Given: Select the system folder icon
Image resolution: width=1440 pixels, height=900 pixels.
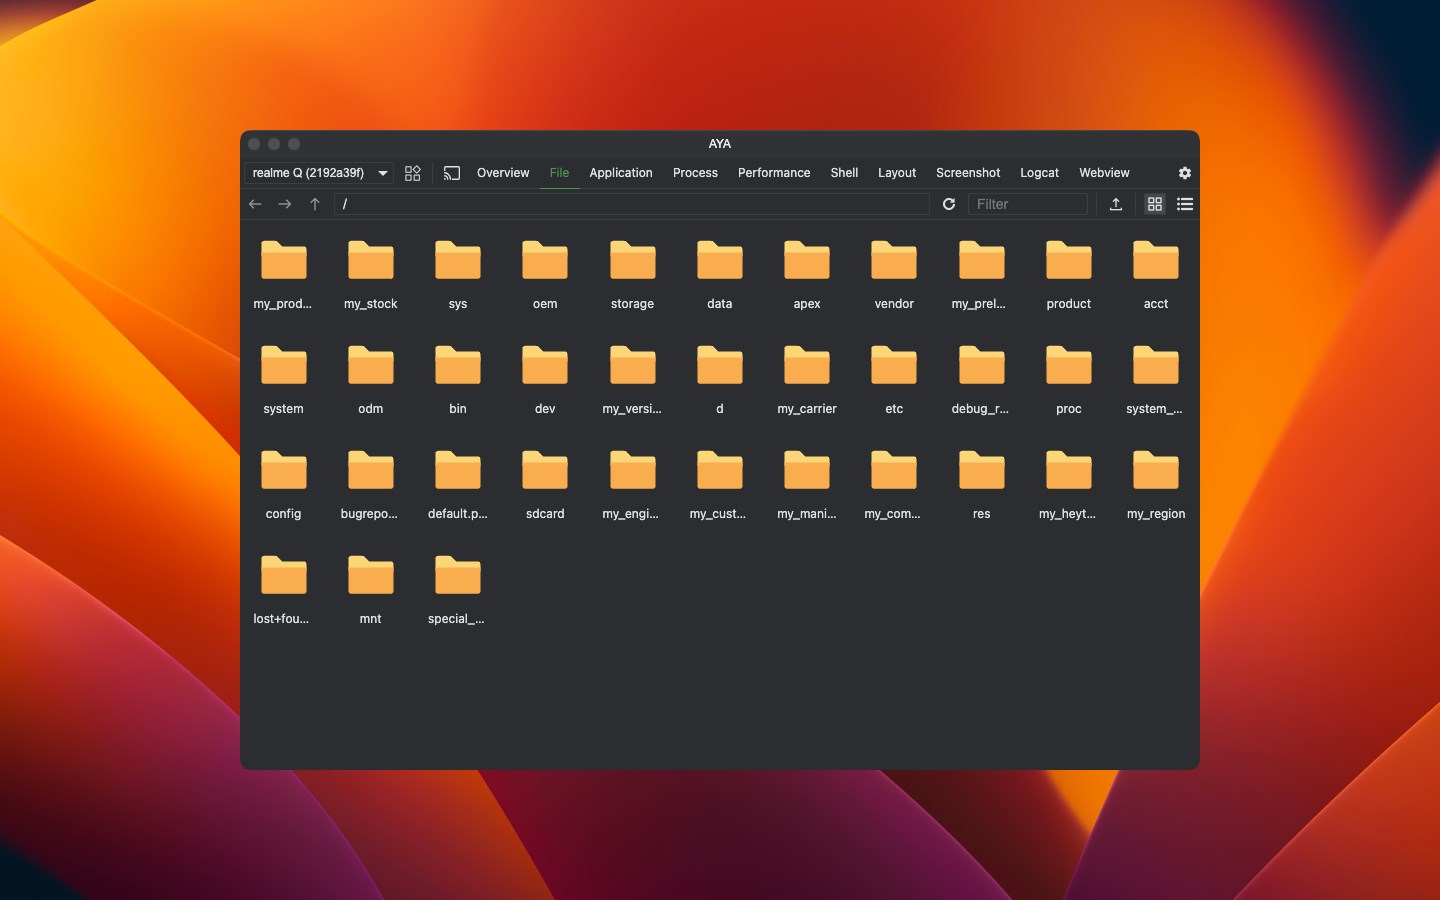Looking at the screenshot, I should click(x=284, y=365).
